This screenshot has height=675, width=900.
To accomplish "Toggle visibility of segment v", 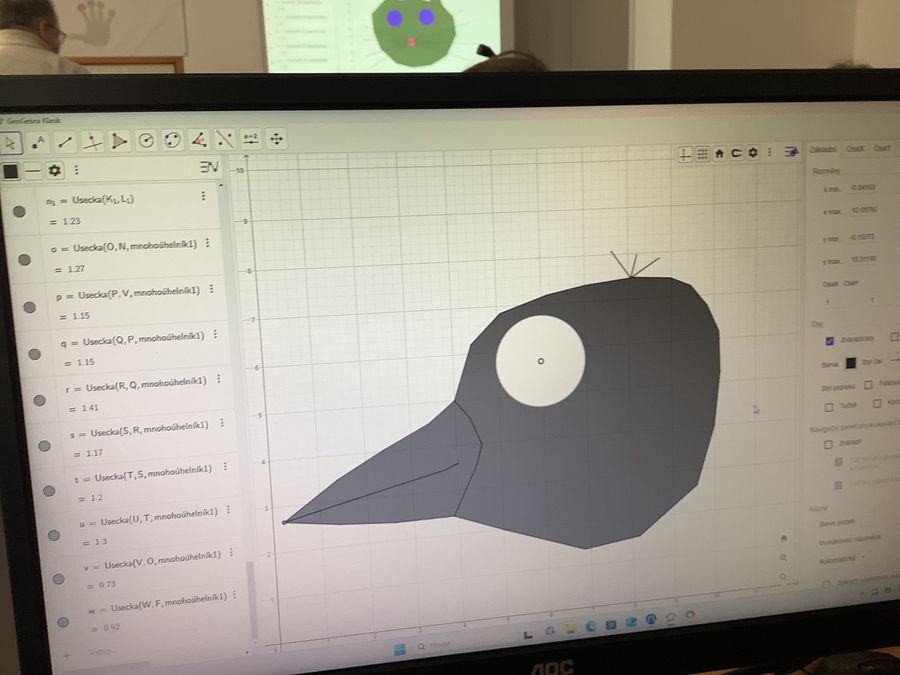I will tap(58, 579).
